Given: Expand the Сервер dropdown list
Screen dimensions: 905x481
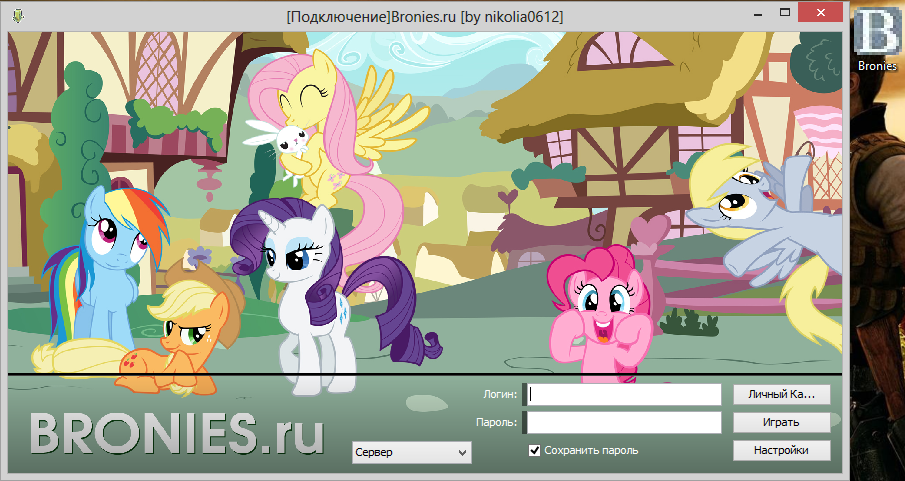Looking at the screenshot, I should click(x=412, y=452).
